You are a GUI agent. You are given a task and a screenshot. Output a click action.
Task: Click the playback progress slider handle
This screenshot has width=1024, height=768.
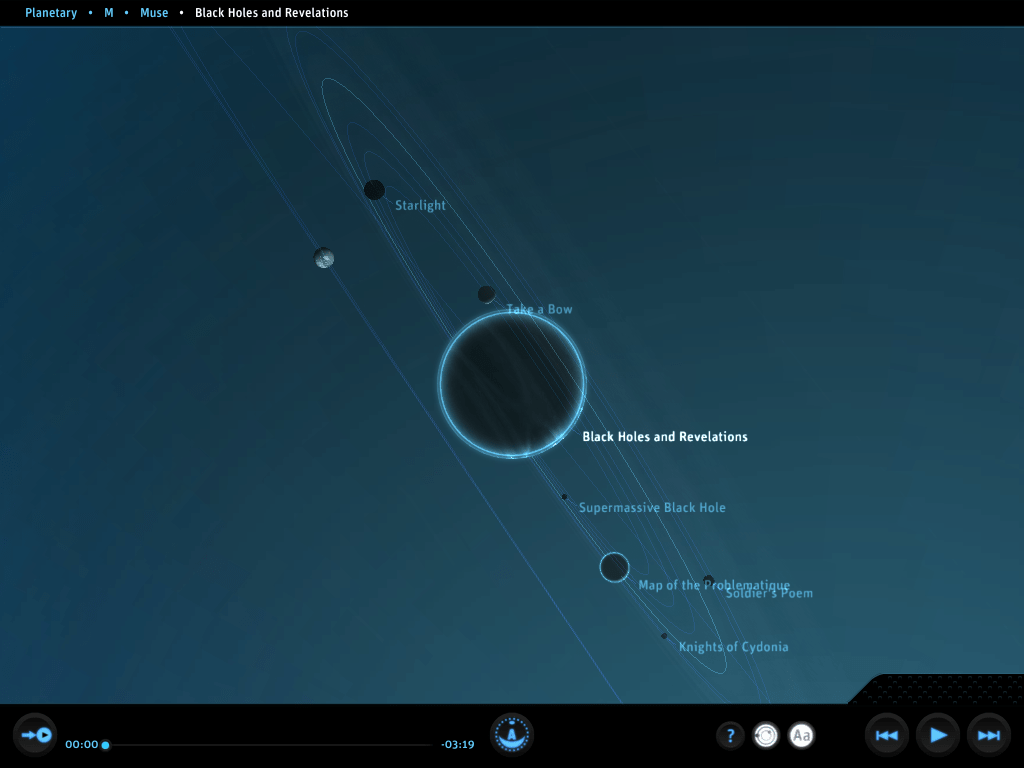[105, 744]
